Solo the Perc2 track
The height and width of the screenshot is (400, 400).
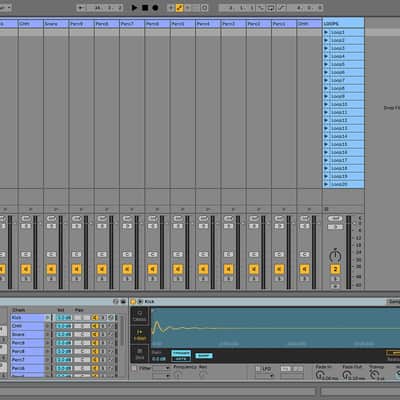coord(254,279)
